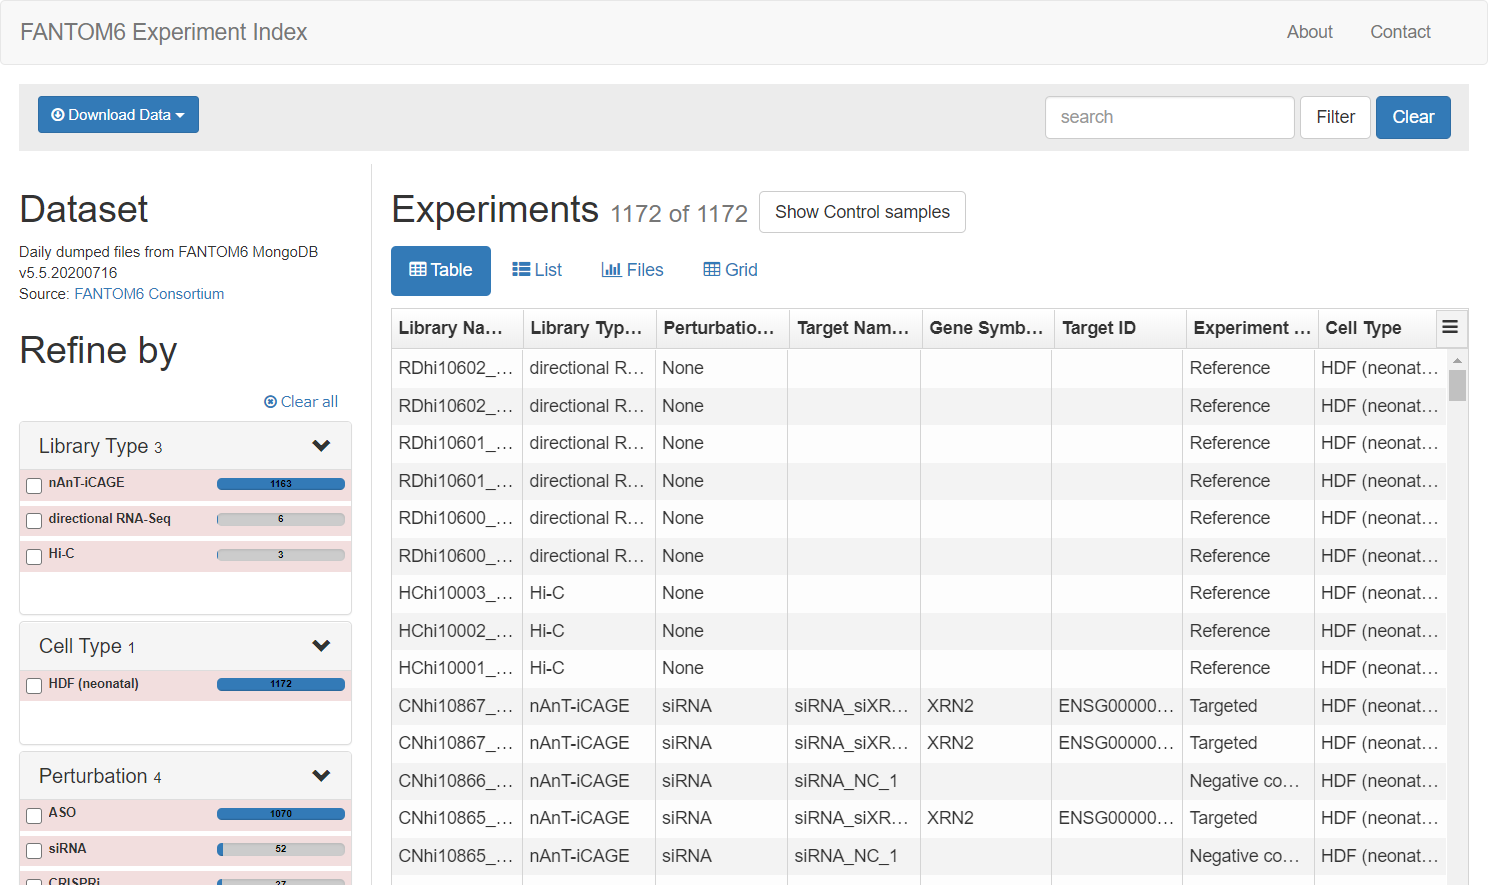1488x885 pixels.
Task: Open the Download Data dropdown button
Action: (118, 115)
